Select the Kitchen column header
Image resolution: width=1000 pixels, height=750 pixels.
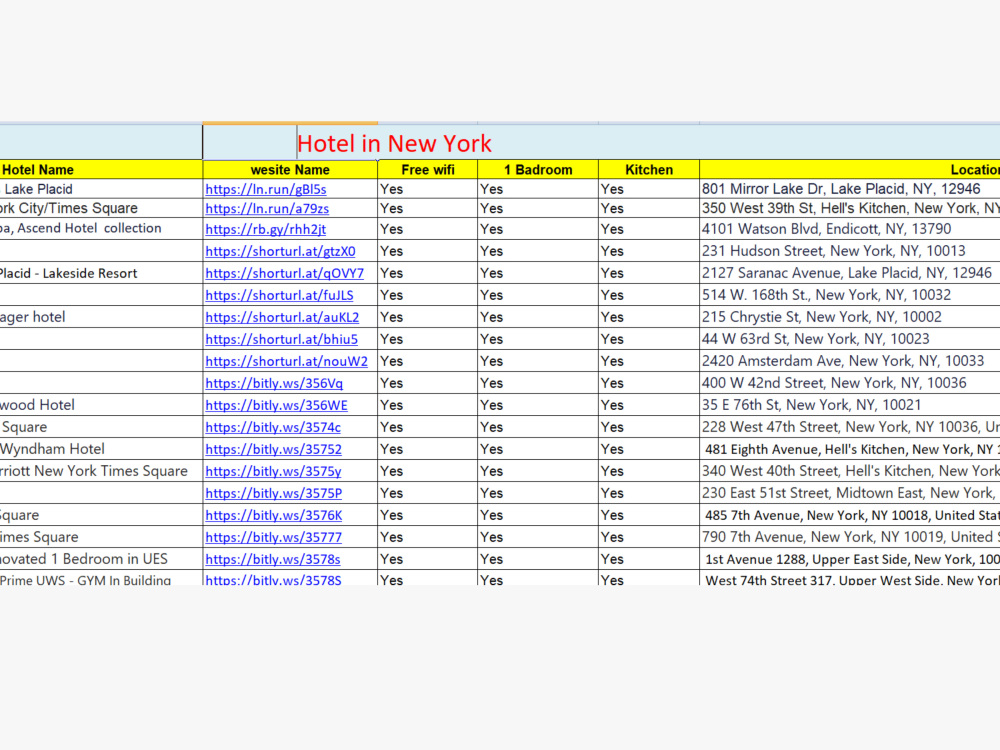point(649,170)
